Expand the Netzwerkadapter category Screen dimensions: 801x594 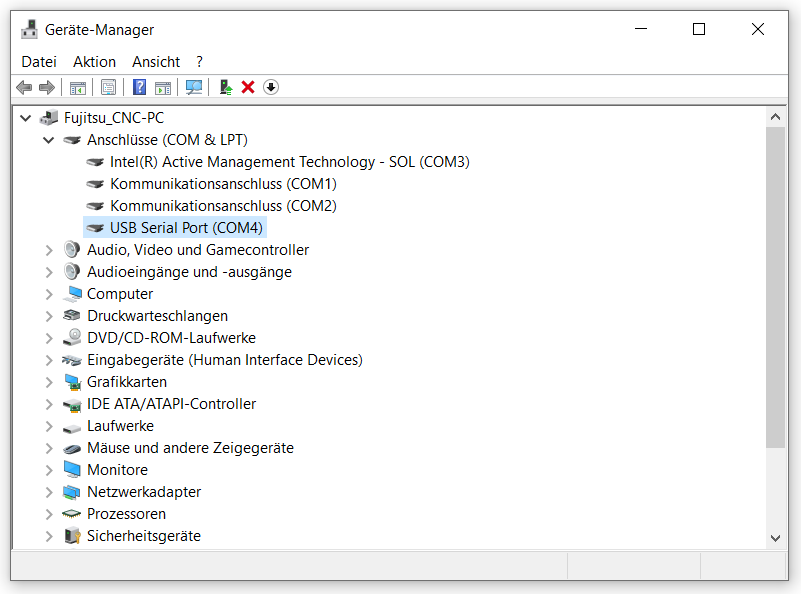[x=49, y=492]
